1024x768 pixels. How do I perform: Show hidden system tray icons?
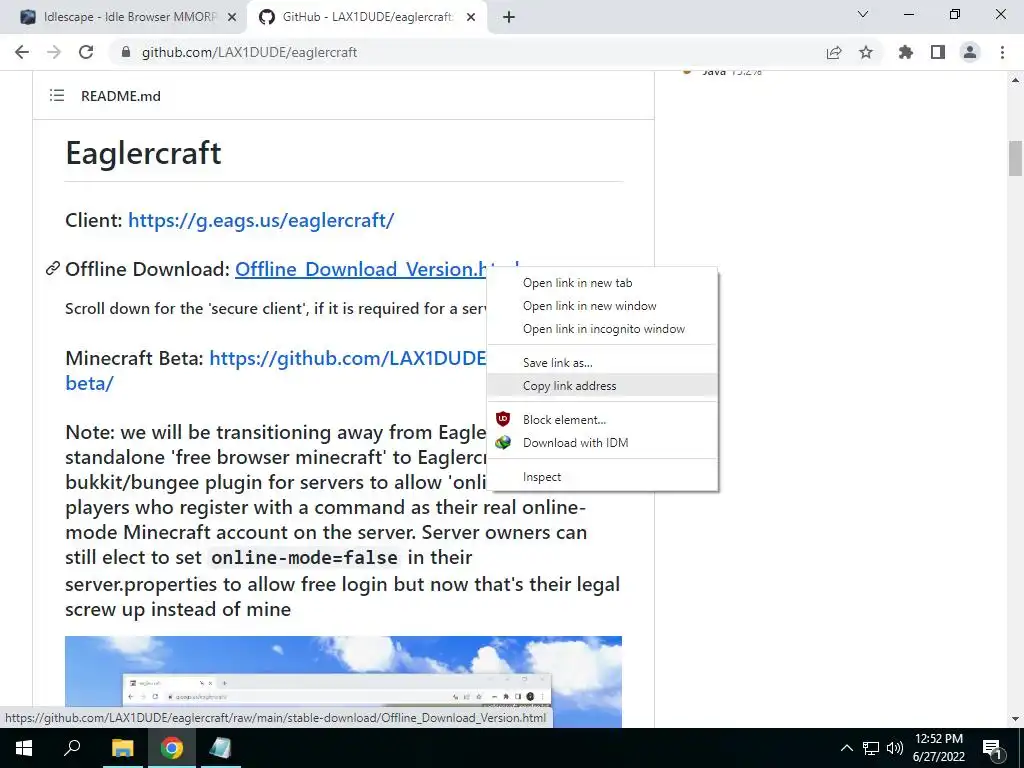pos(846,748)
